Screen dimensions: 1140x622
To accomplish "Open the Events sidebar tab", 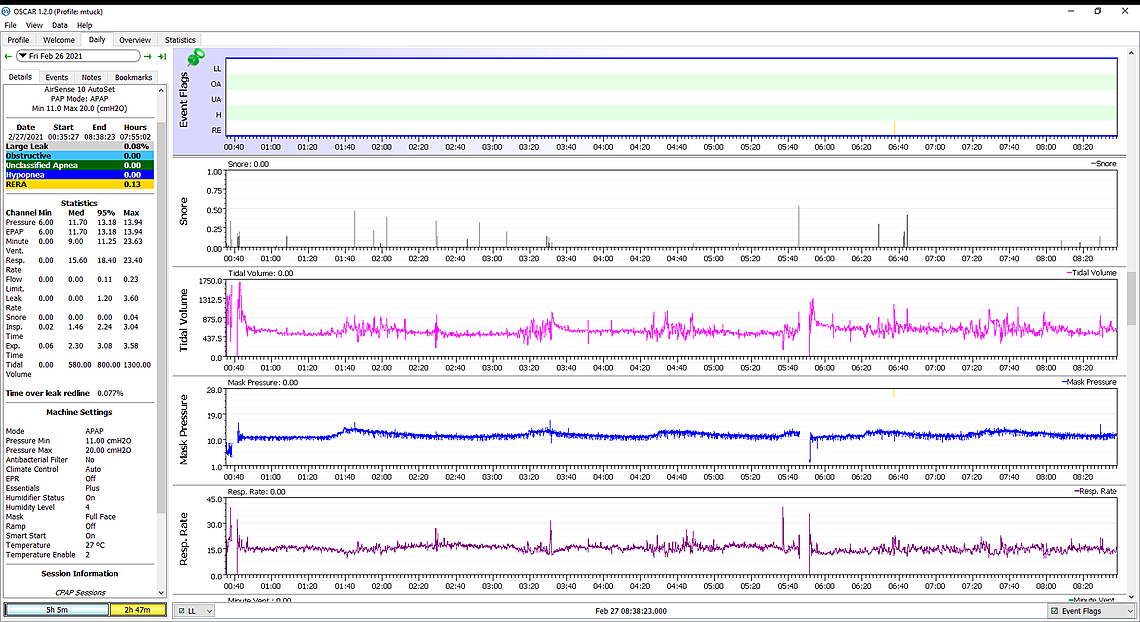I will coord(56,77).
